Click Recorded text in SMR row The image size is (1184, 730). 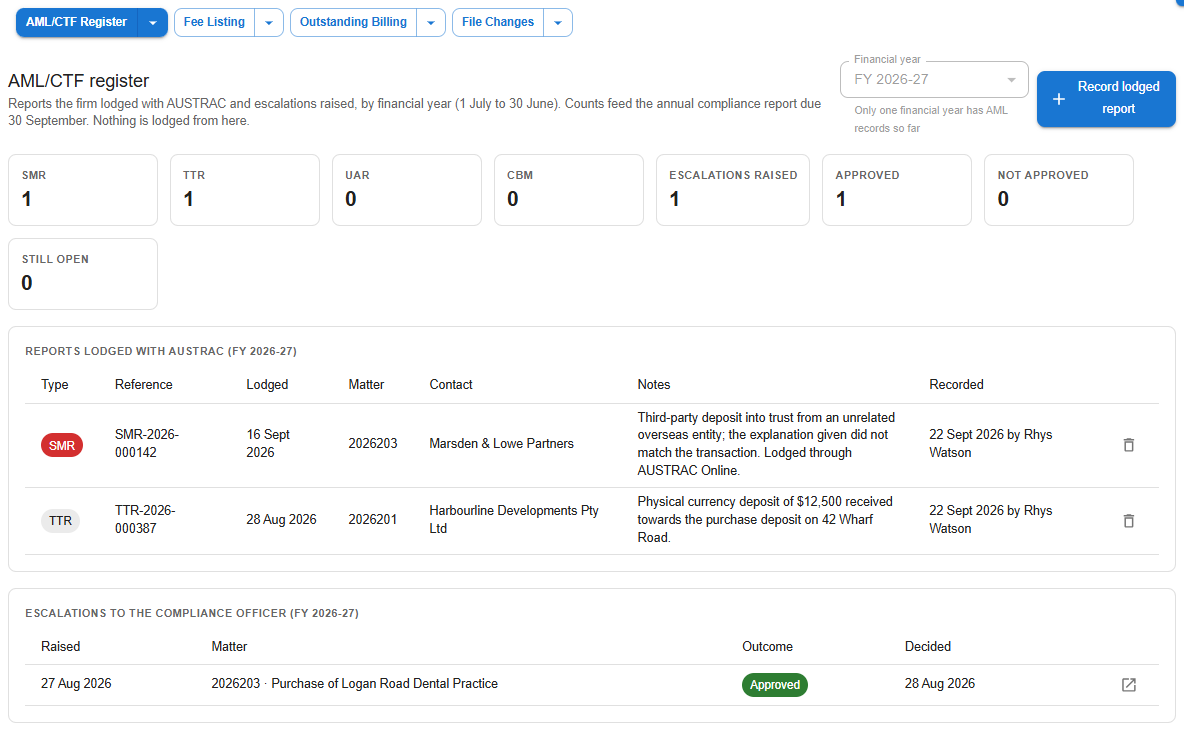990,443
